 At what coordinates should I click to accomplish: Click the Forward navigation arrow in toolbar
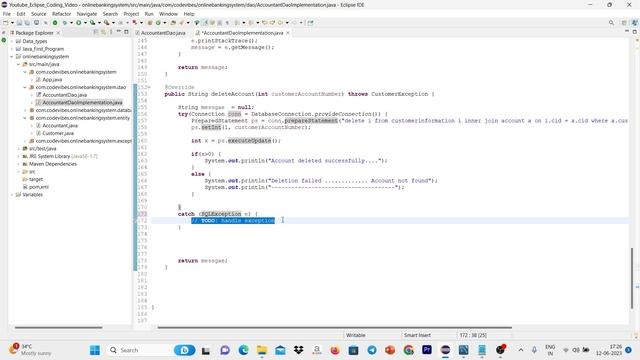pyautogui.click(x=294, y=23)
